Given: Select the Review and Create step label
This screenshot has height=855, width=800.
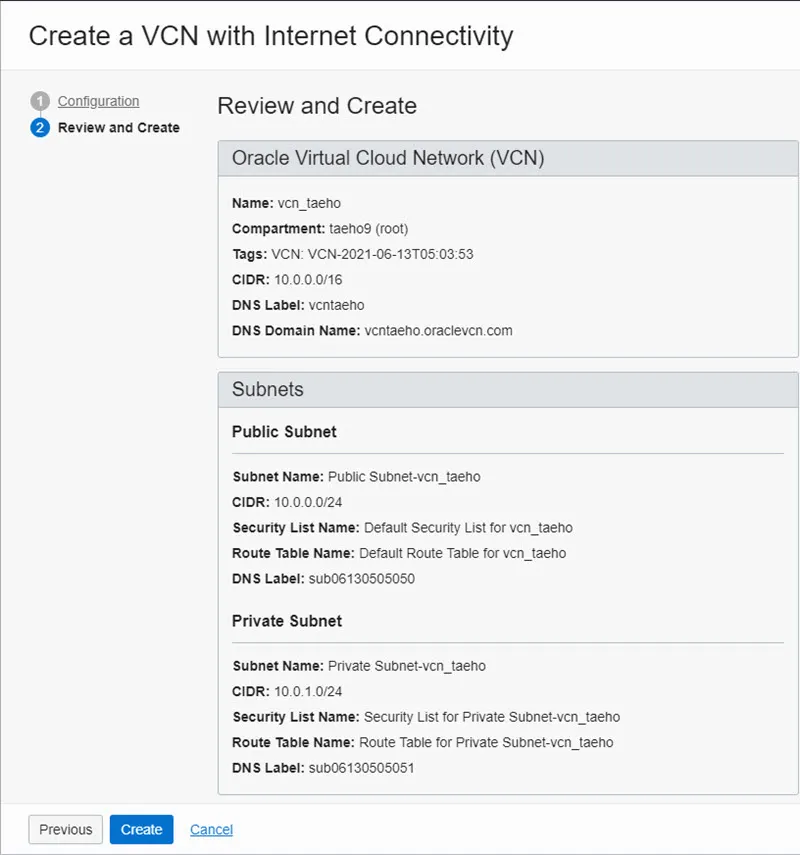Looking at the screenshot, I should [x=119, y=128].
